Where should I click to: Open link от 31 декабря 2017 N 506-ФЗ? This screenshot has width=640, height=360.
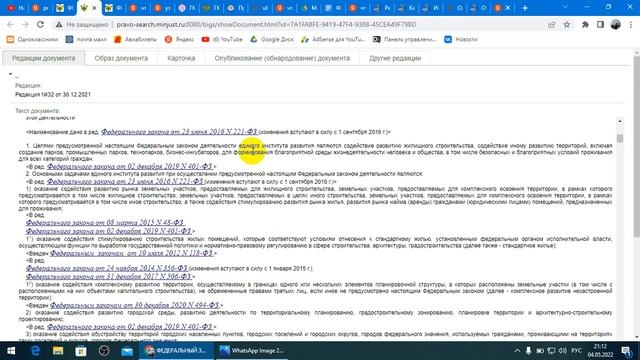tap(109, 276)
